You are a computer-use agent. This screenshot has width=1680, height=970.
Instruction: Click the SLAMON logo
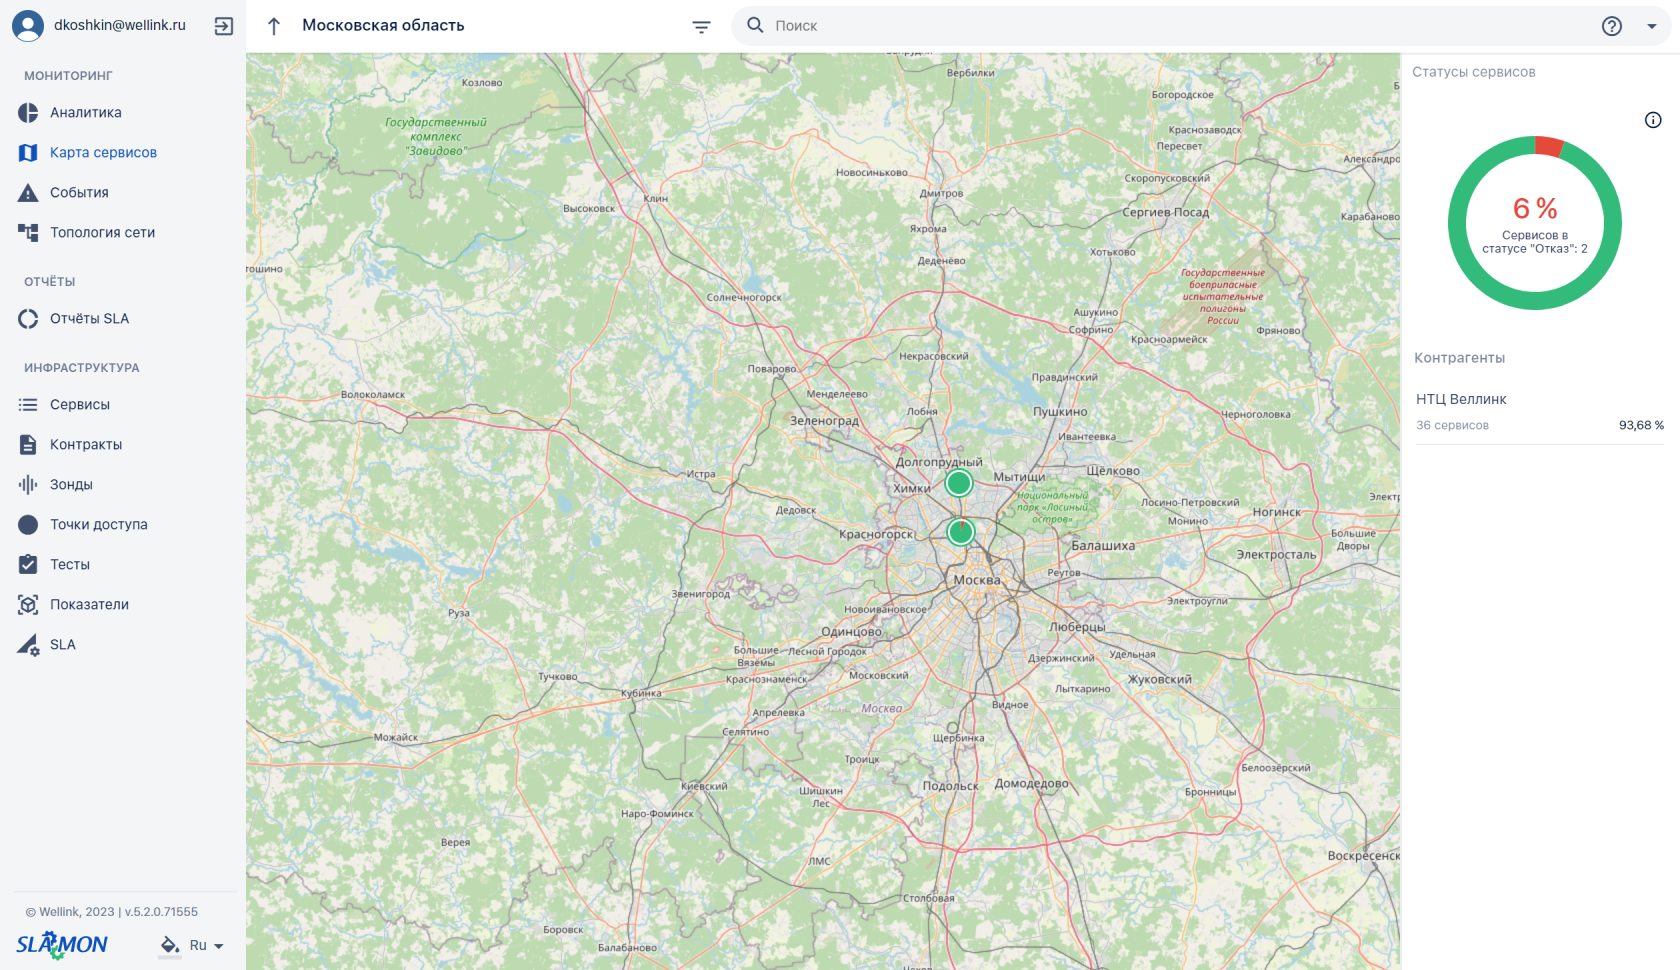click(61, 944)
